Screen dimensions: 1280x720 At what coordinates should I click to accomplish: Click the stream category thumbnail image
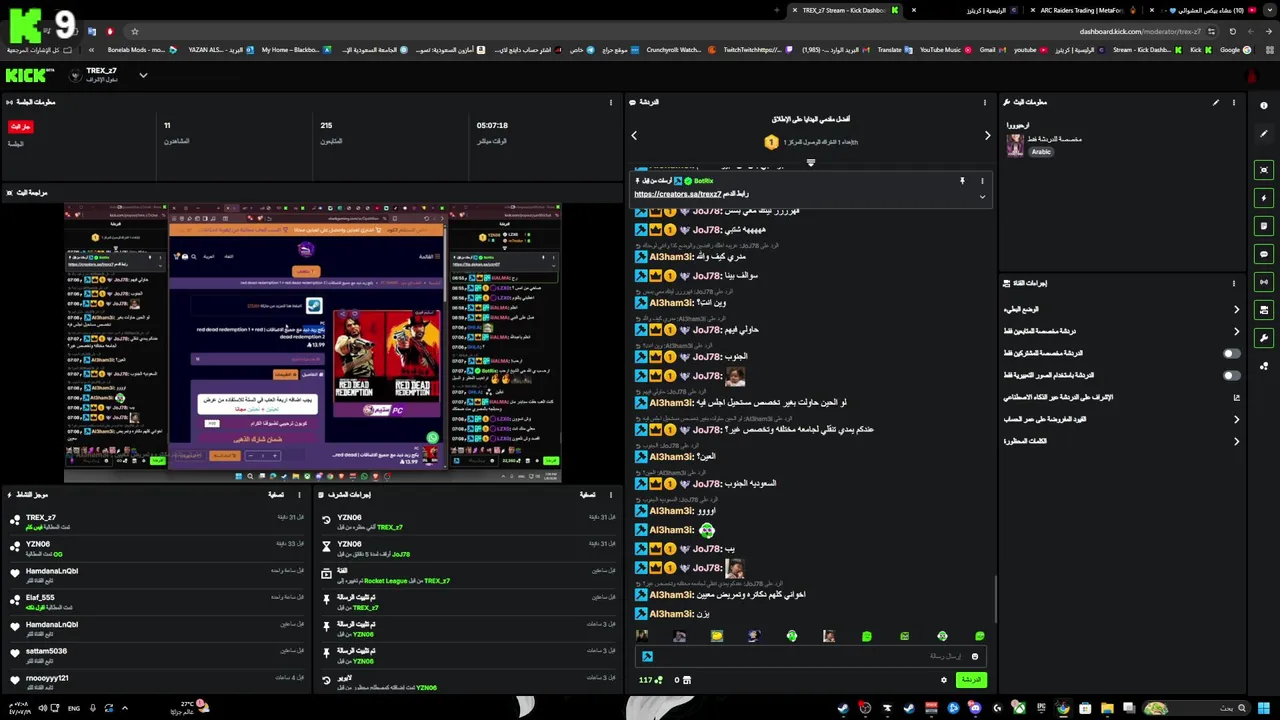(x=1015, y=145)
